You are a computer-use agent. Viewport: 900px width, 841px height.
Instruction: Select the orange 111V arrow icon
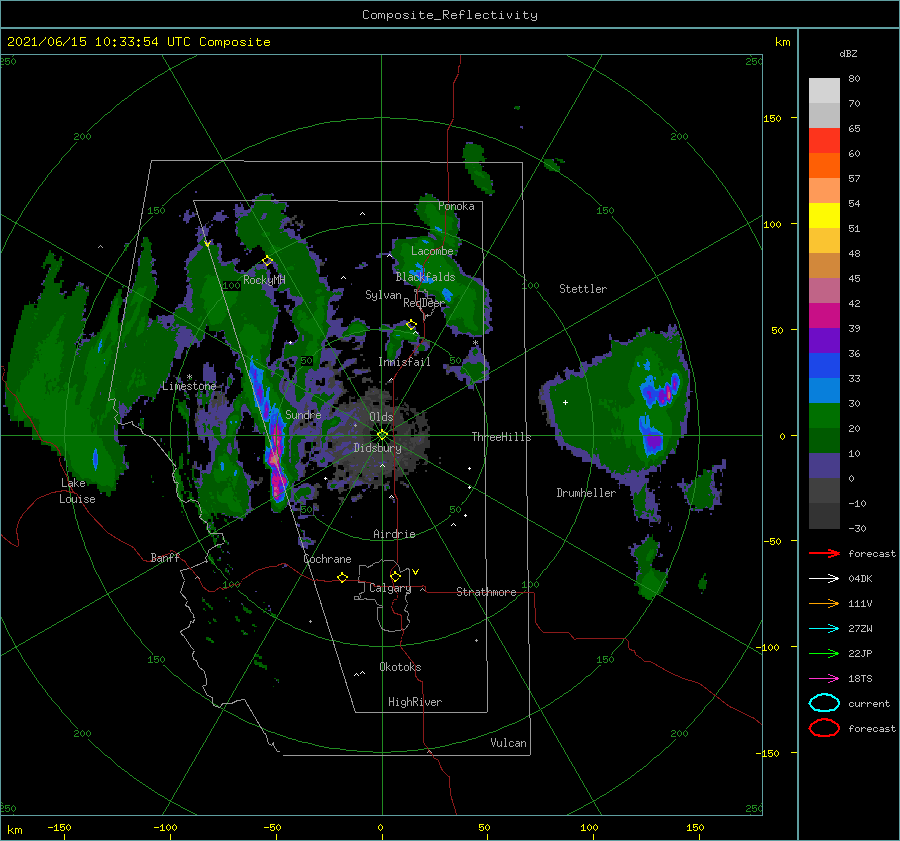coord(824,603)
